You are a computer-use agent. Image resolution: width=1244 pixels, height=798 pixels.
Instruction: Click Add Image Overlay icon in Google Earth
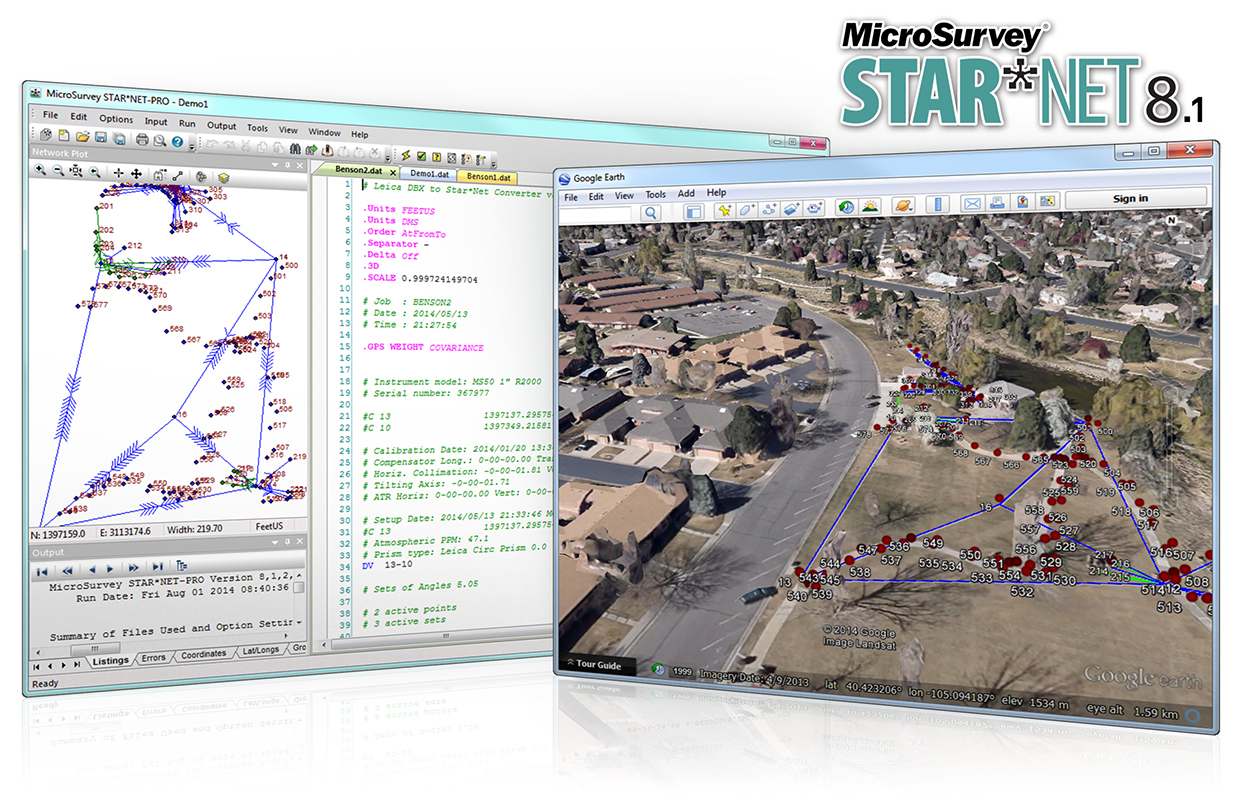tap(792, 209)
